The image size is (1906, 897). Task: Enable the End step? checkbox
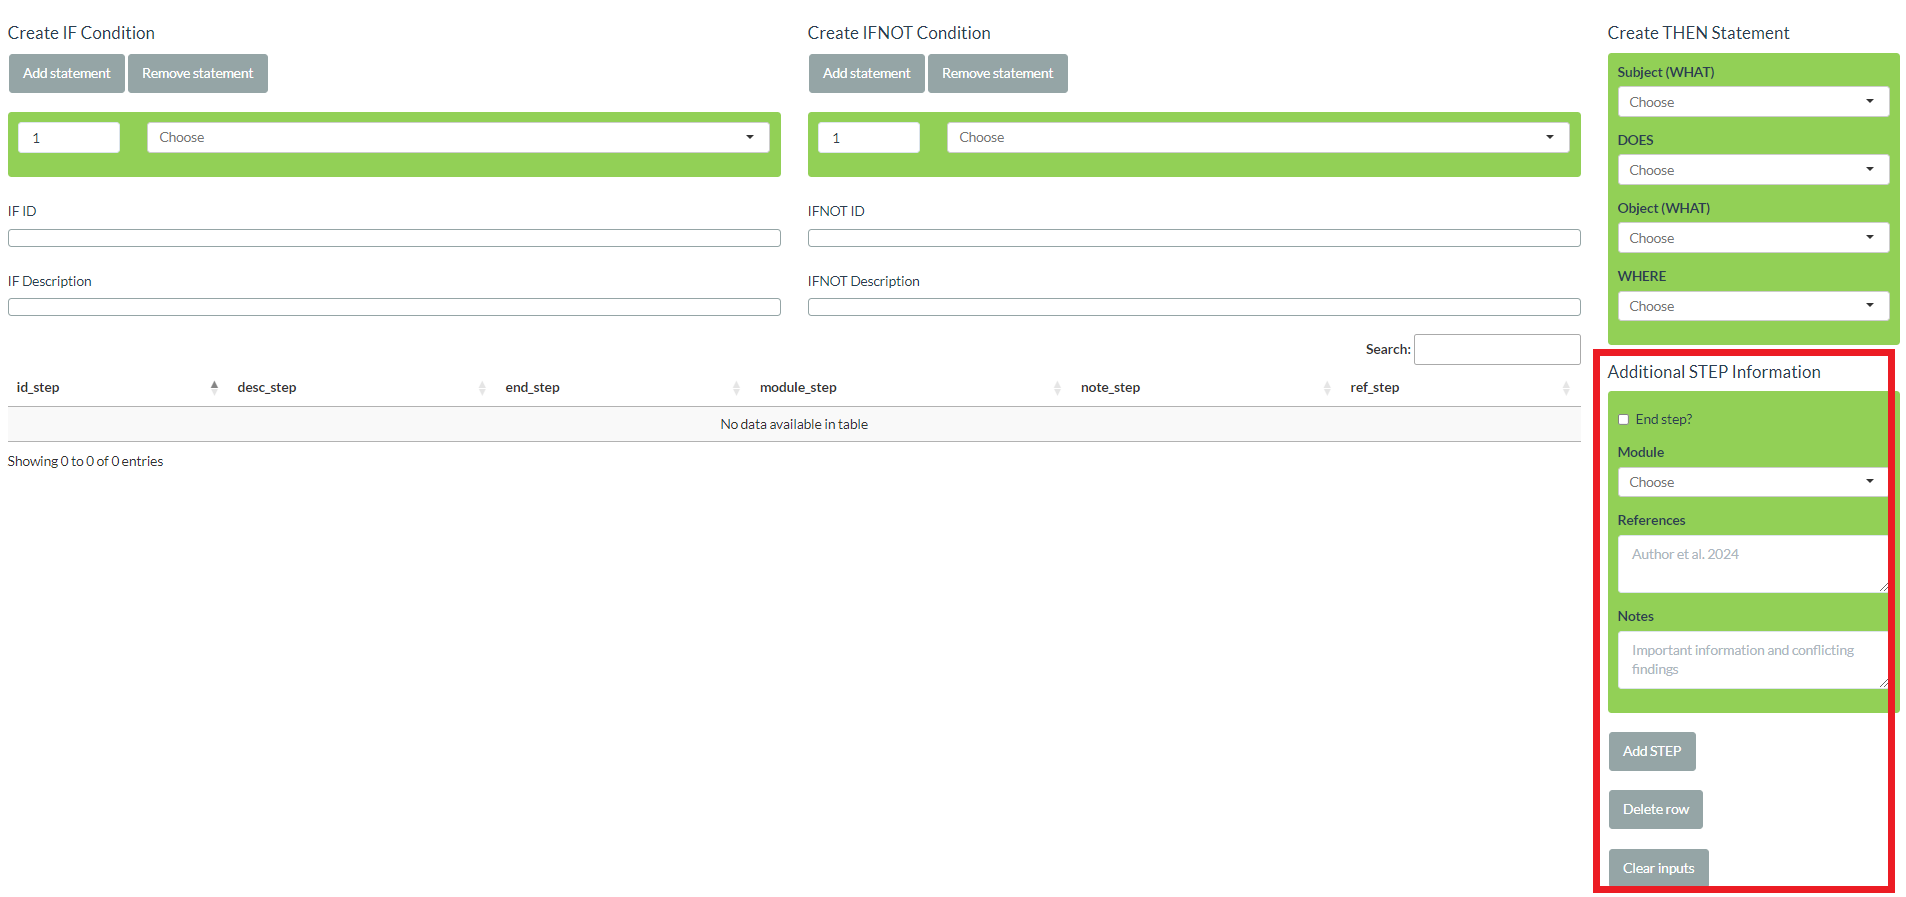[1624, 420]
